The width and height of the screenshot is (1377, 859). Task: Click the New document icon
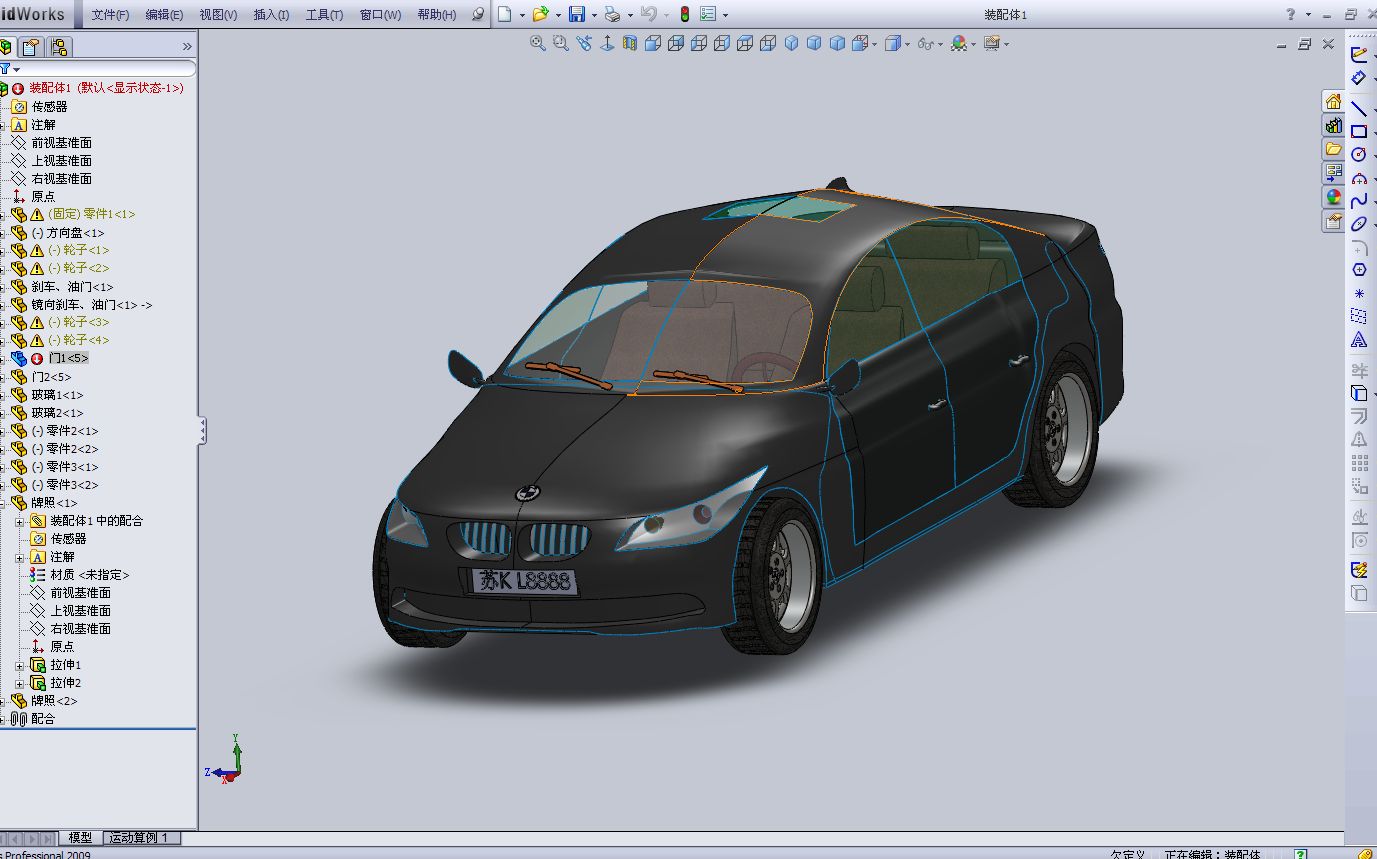[505, 14]
